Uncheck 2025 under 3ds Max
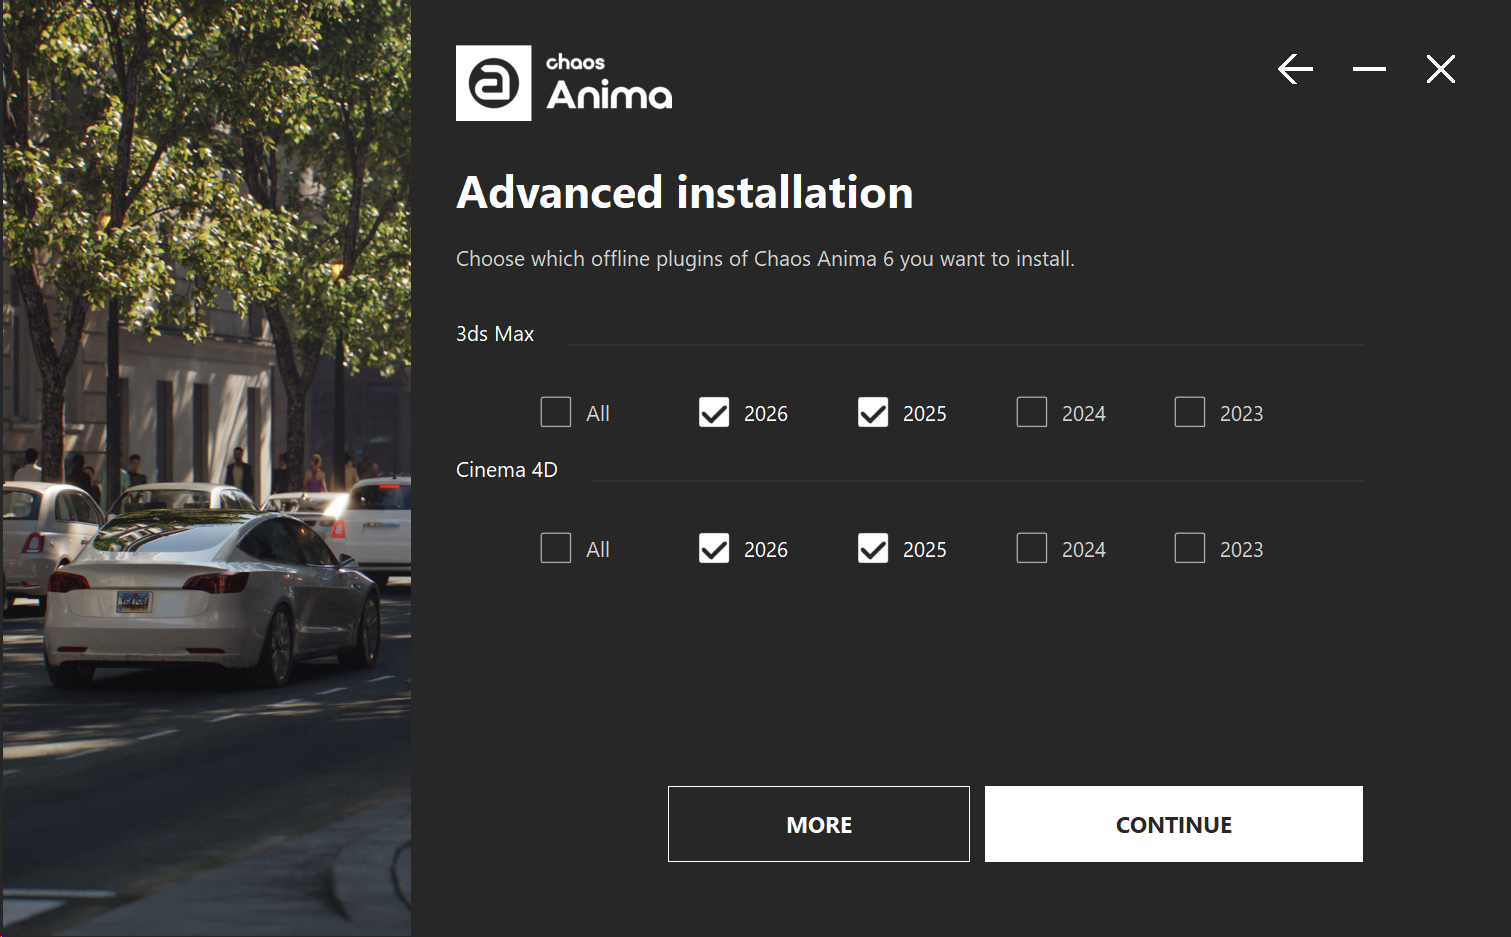This screenshot has width=1511, height=937. 872,412
